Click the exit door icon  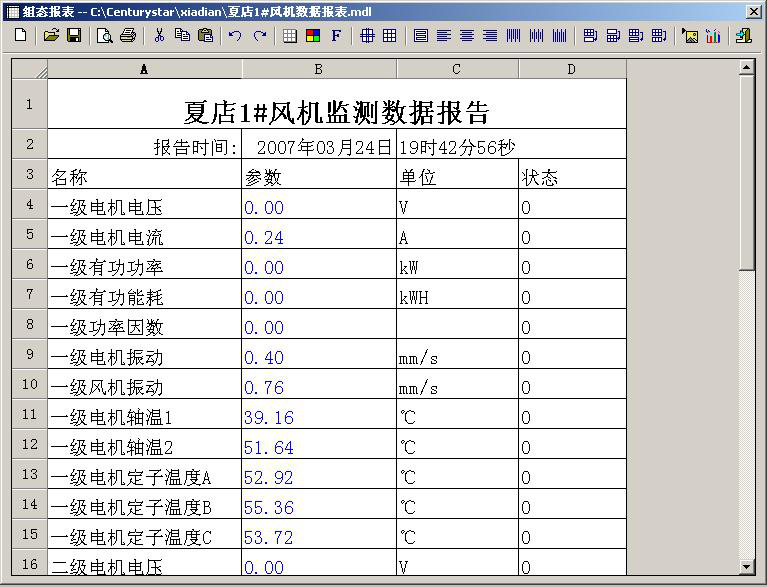[x=743, y=36]
